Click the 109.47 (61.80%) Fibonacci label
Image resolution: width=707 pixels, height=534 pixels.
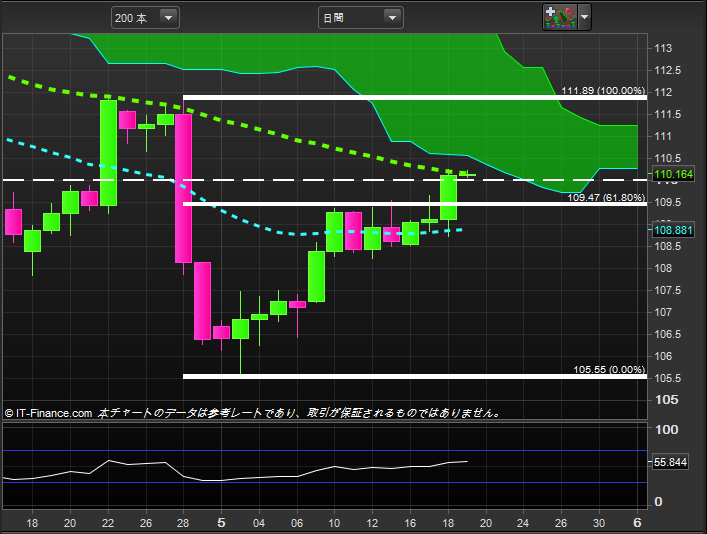[x=606, y=197]
